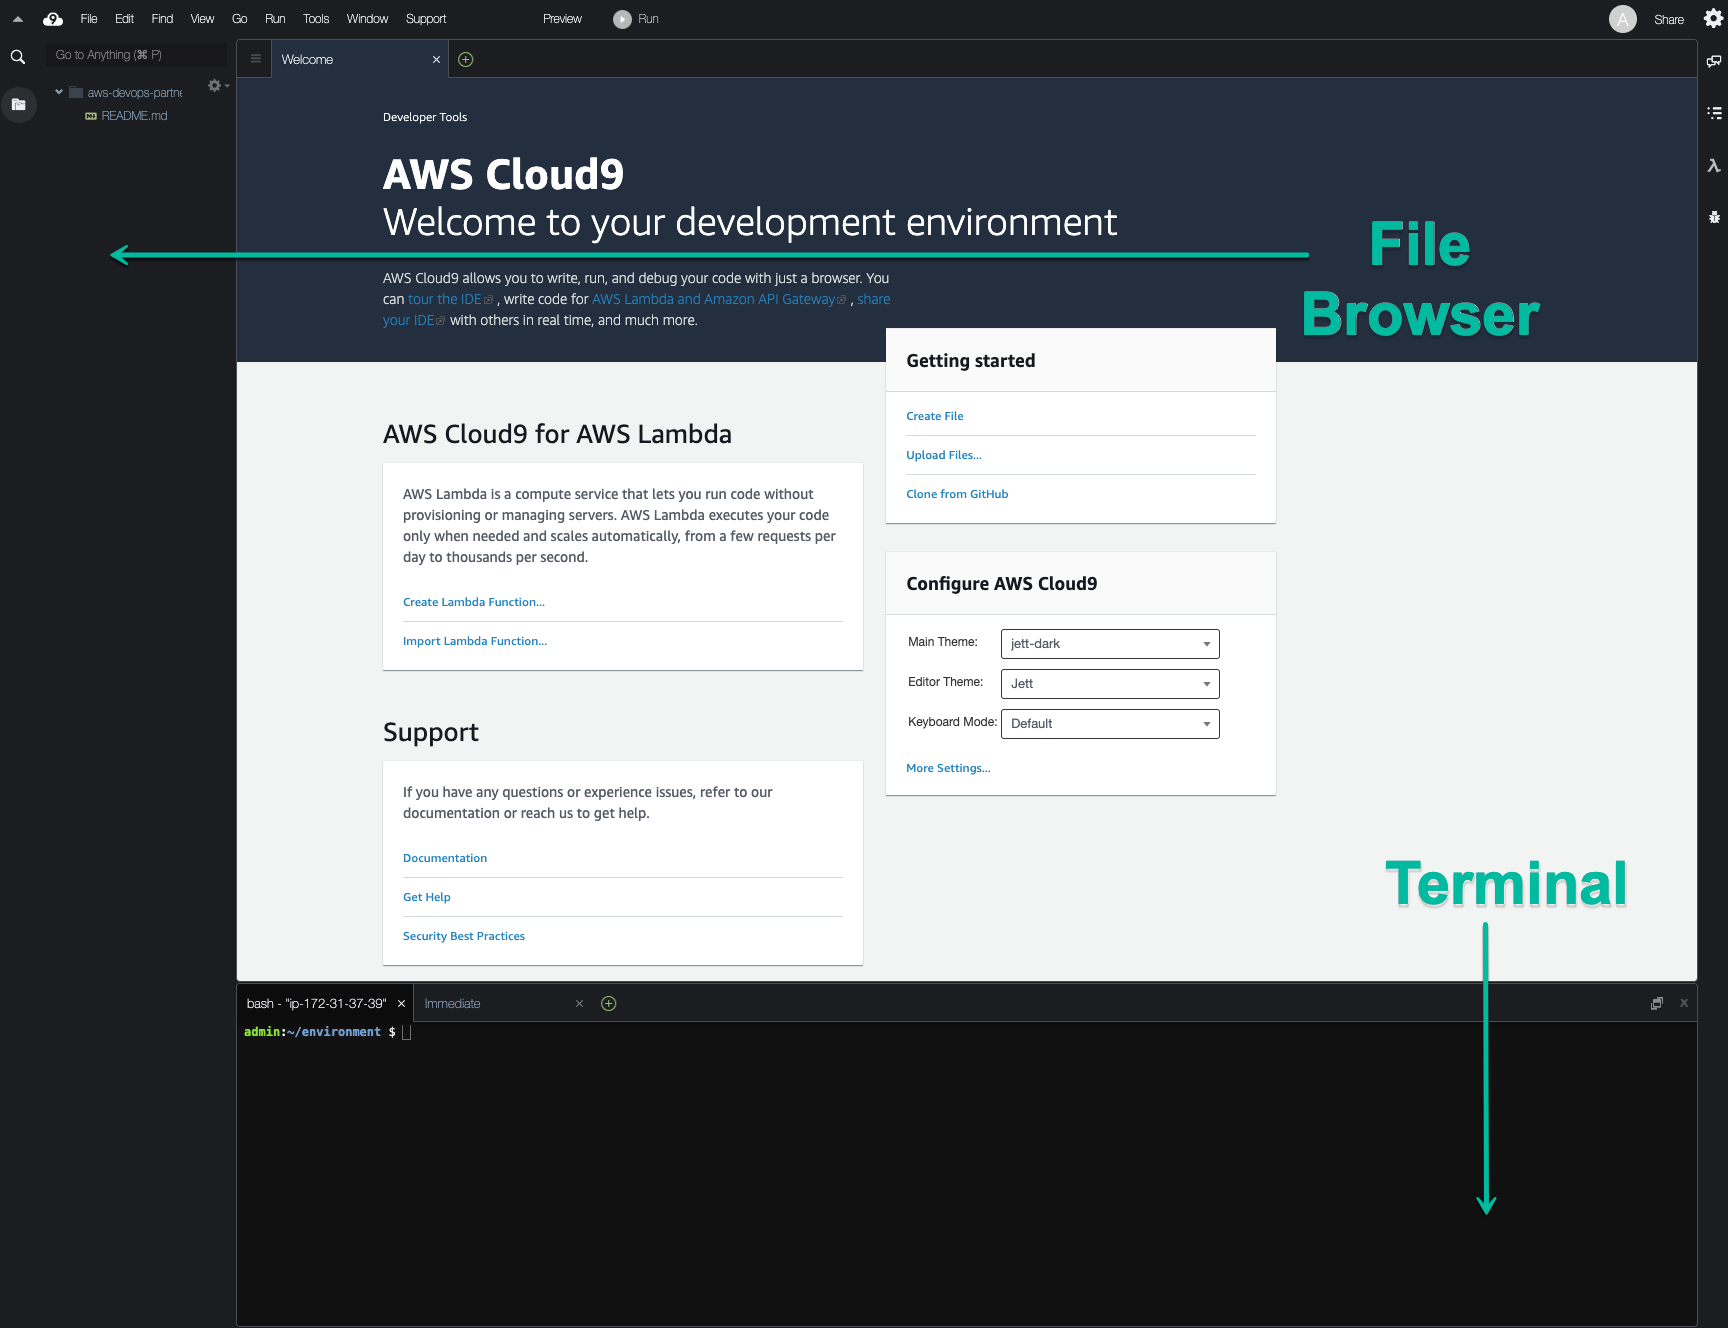Close the terminal panel
1728x1328 pixels.
(x=1684, y=1003)
